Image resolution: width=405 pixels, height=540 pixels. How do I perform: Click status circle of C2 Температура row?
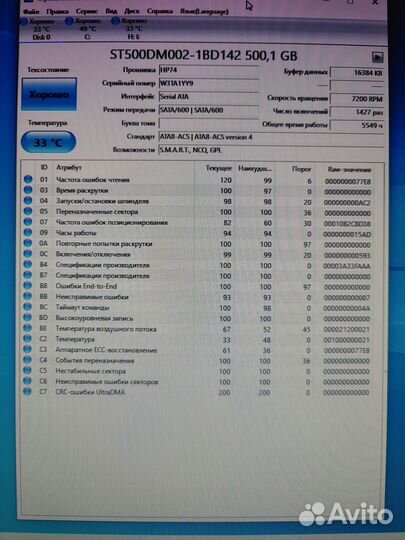coord(28,339)
